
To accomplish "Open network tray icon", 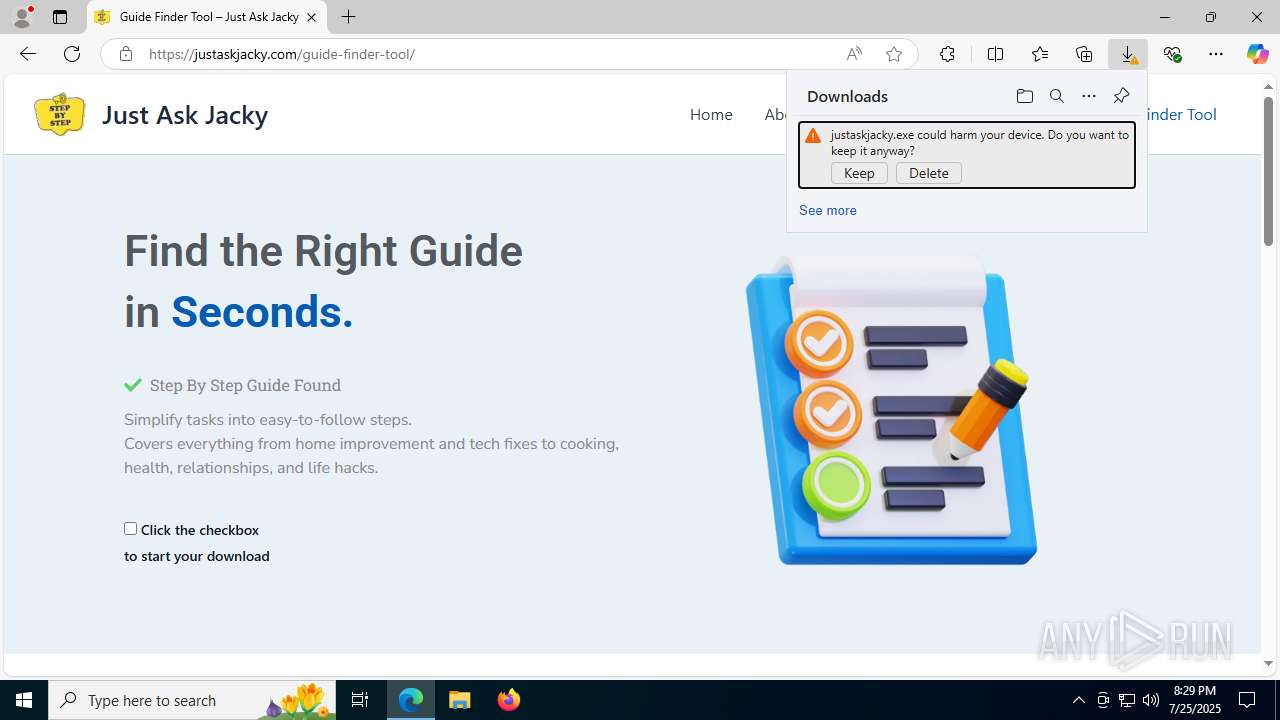I will pos(1126,700).
